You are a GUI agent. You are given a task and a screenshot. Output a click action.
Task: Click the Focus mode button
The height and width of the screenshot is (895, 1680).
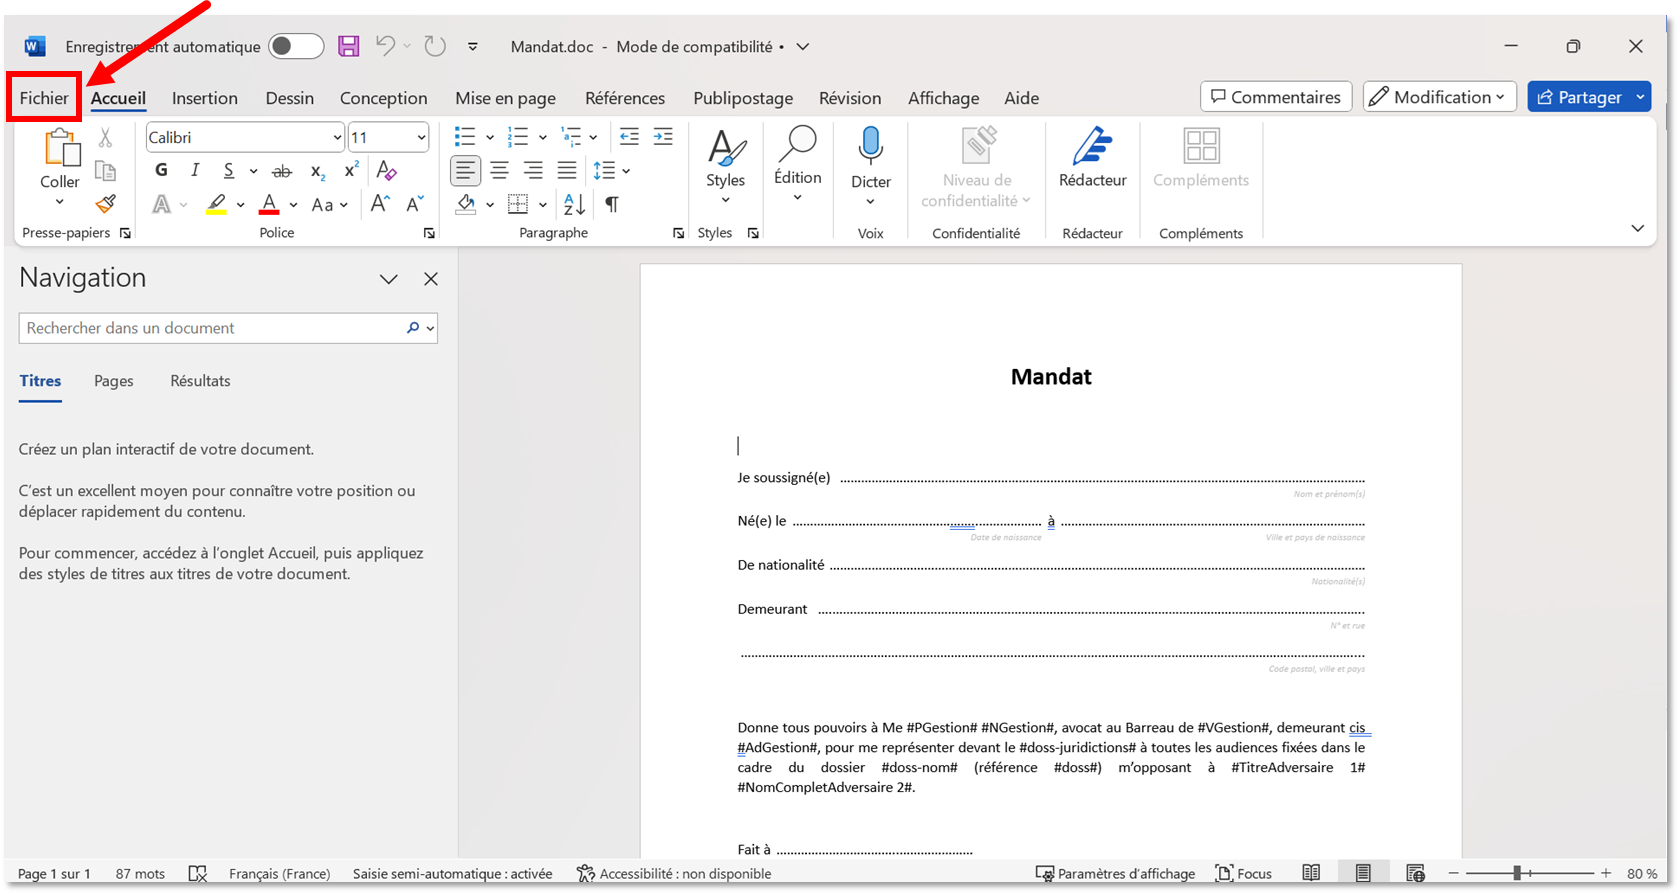[1243, 873]
